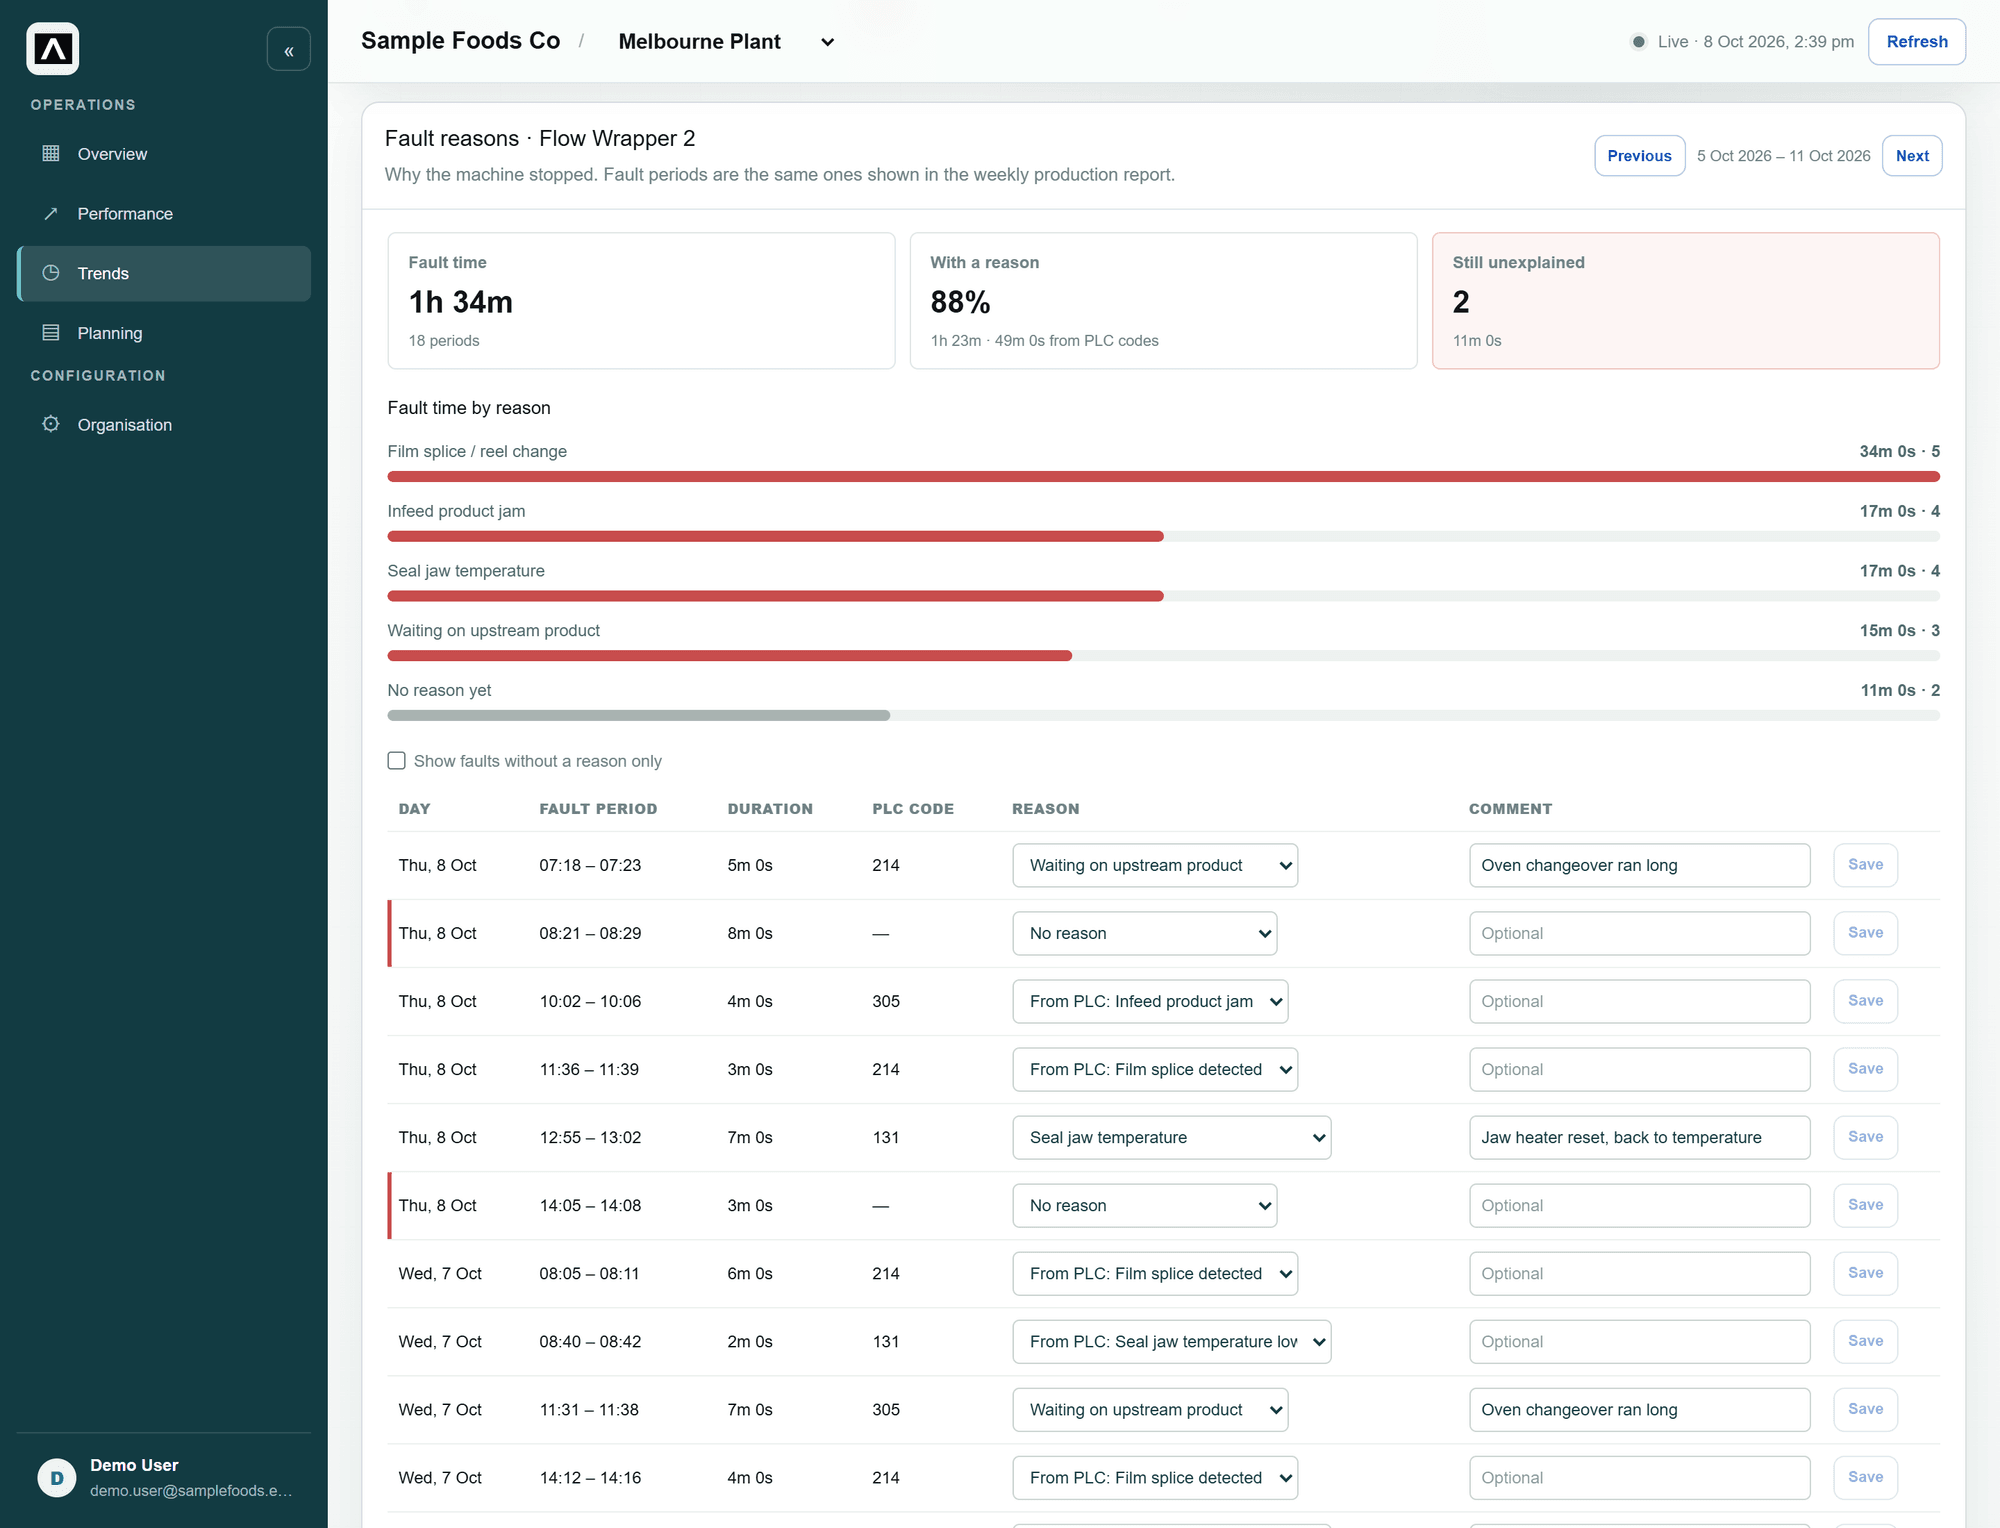Click the Trends clock icon

(51, 273)
